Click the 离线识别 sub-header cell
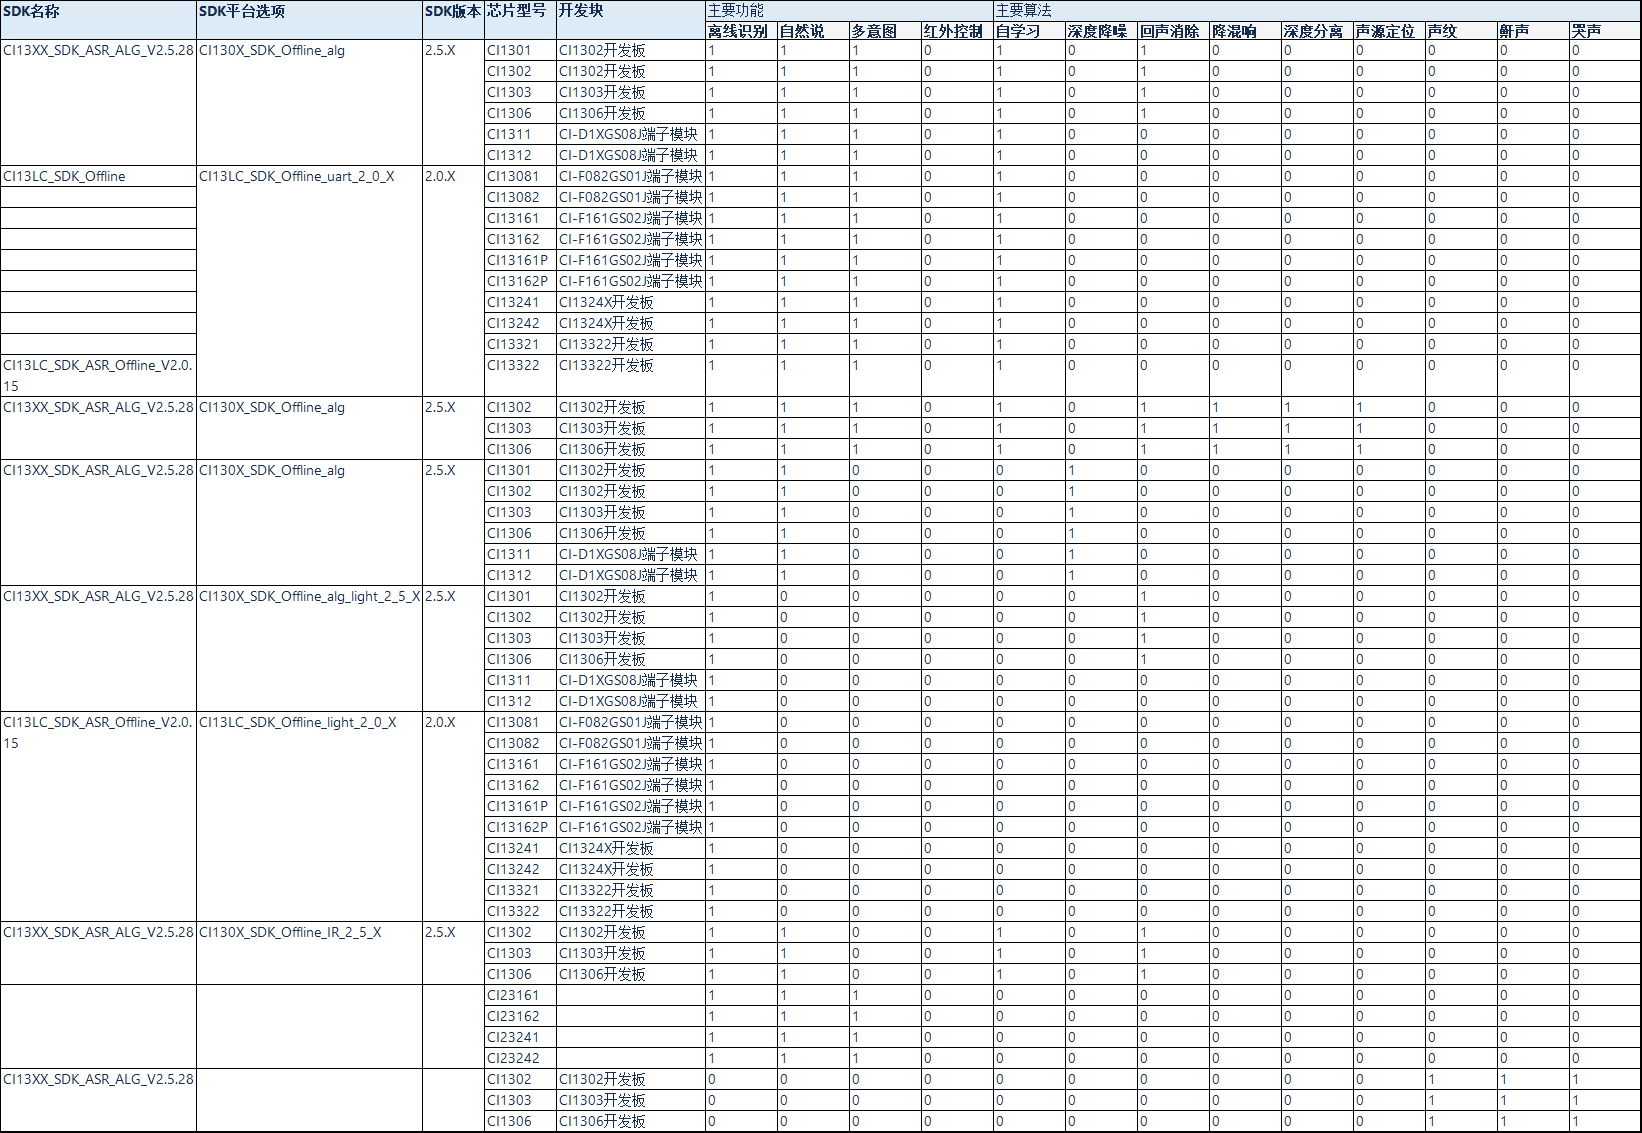1642x1133 pixels. point(741,31)
